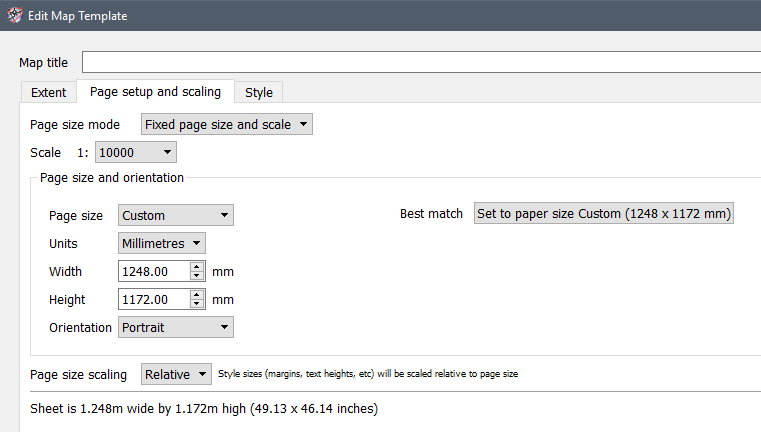Viewport: 761px width, 432px height.
Task: Click the Width value field
Action: tap(153, 271)
